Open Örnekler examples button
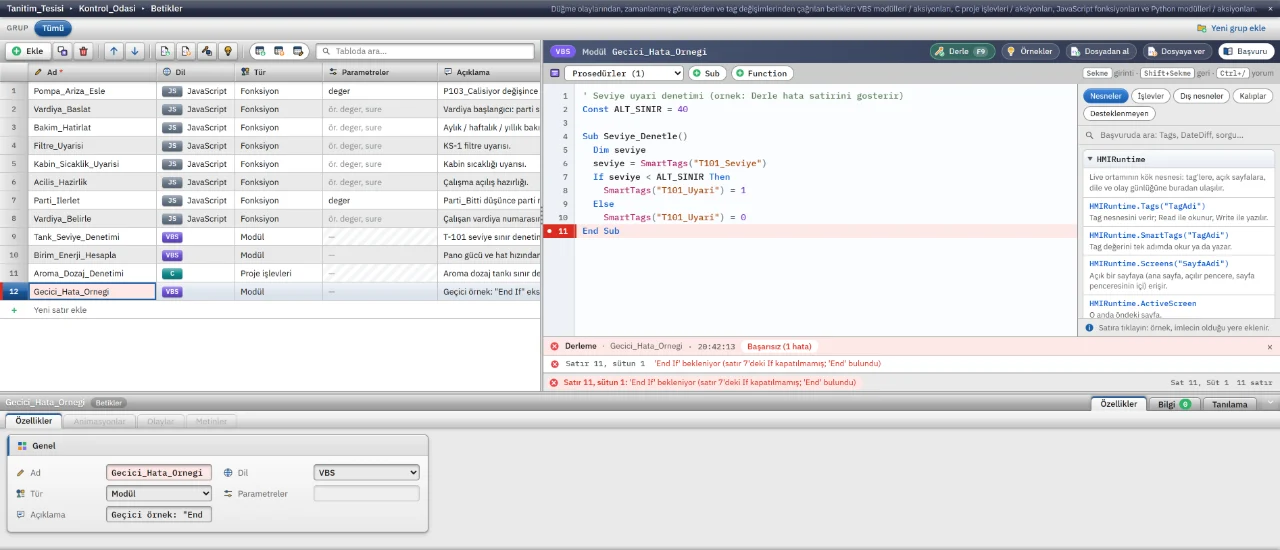The image size is (1280, 550). click(1029, 51)
